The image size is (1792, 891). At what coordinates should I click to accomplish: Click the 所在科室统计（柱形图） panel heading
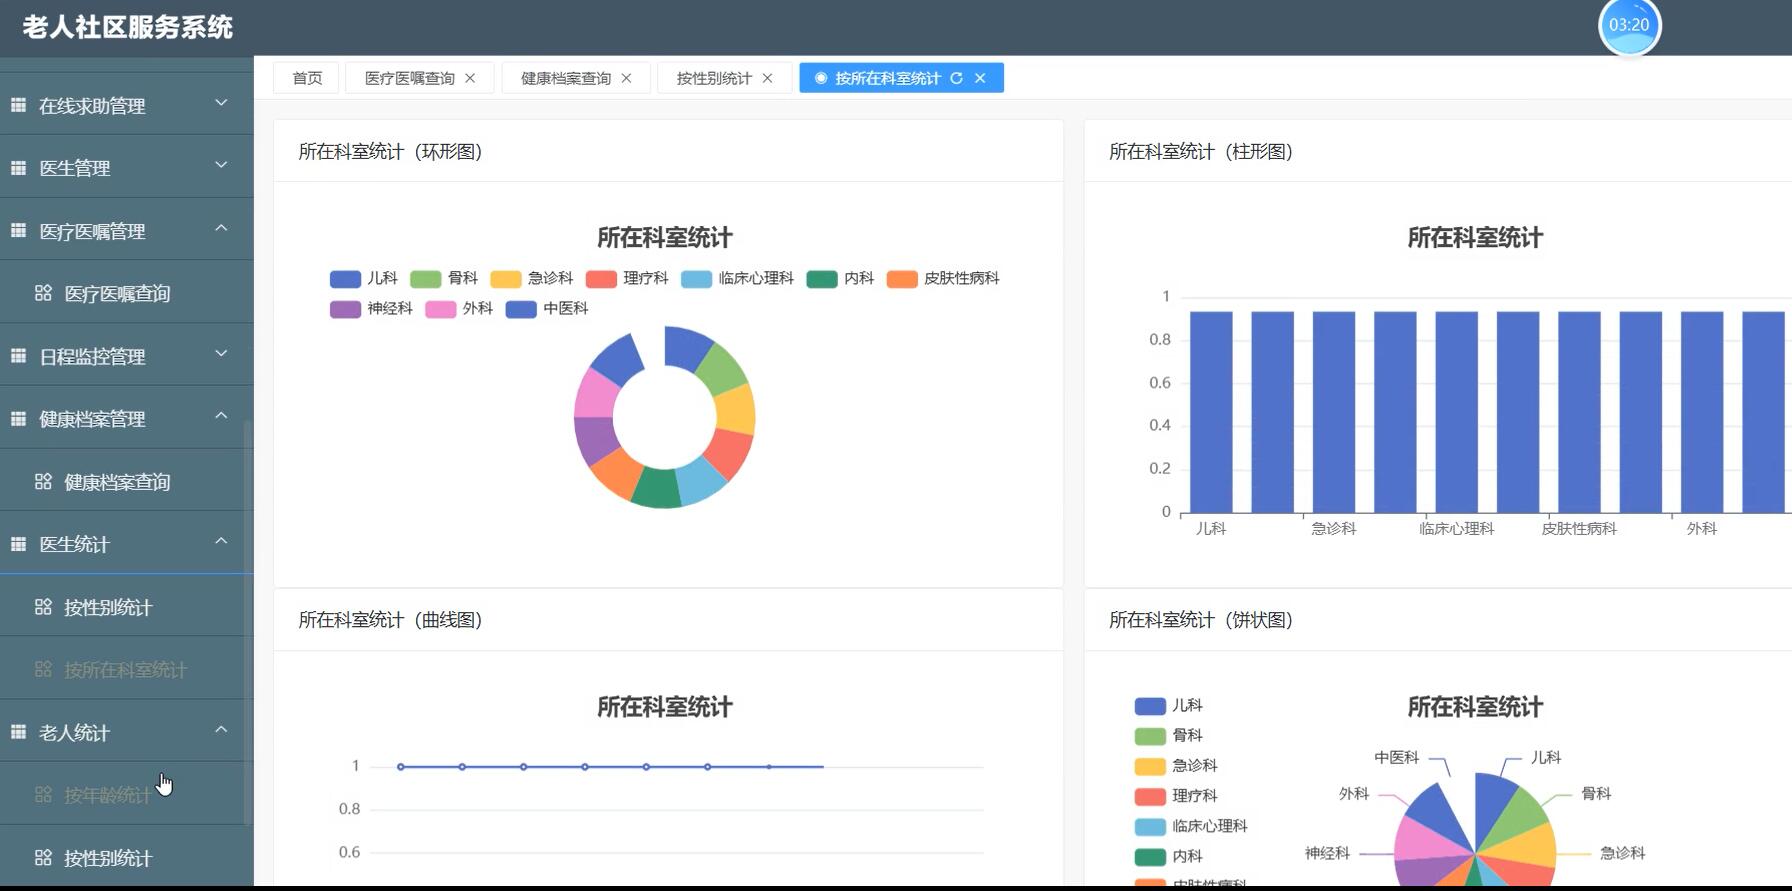1200,152
